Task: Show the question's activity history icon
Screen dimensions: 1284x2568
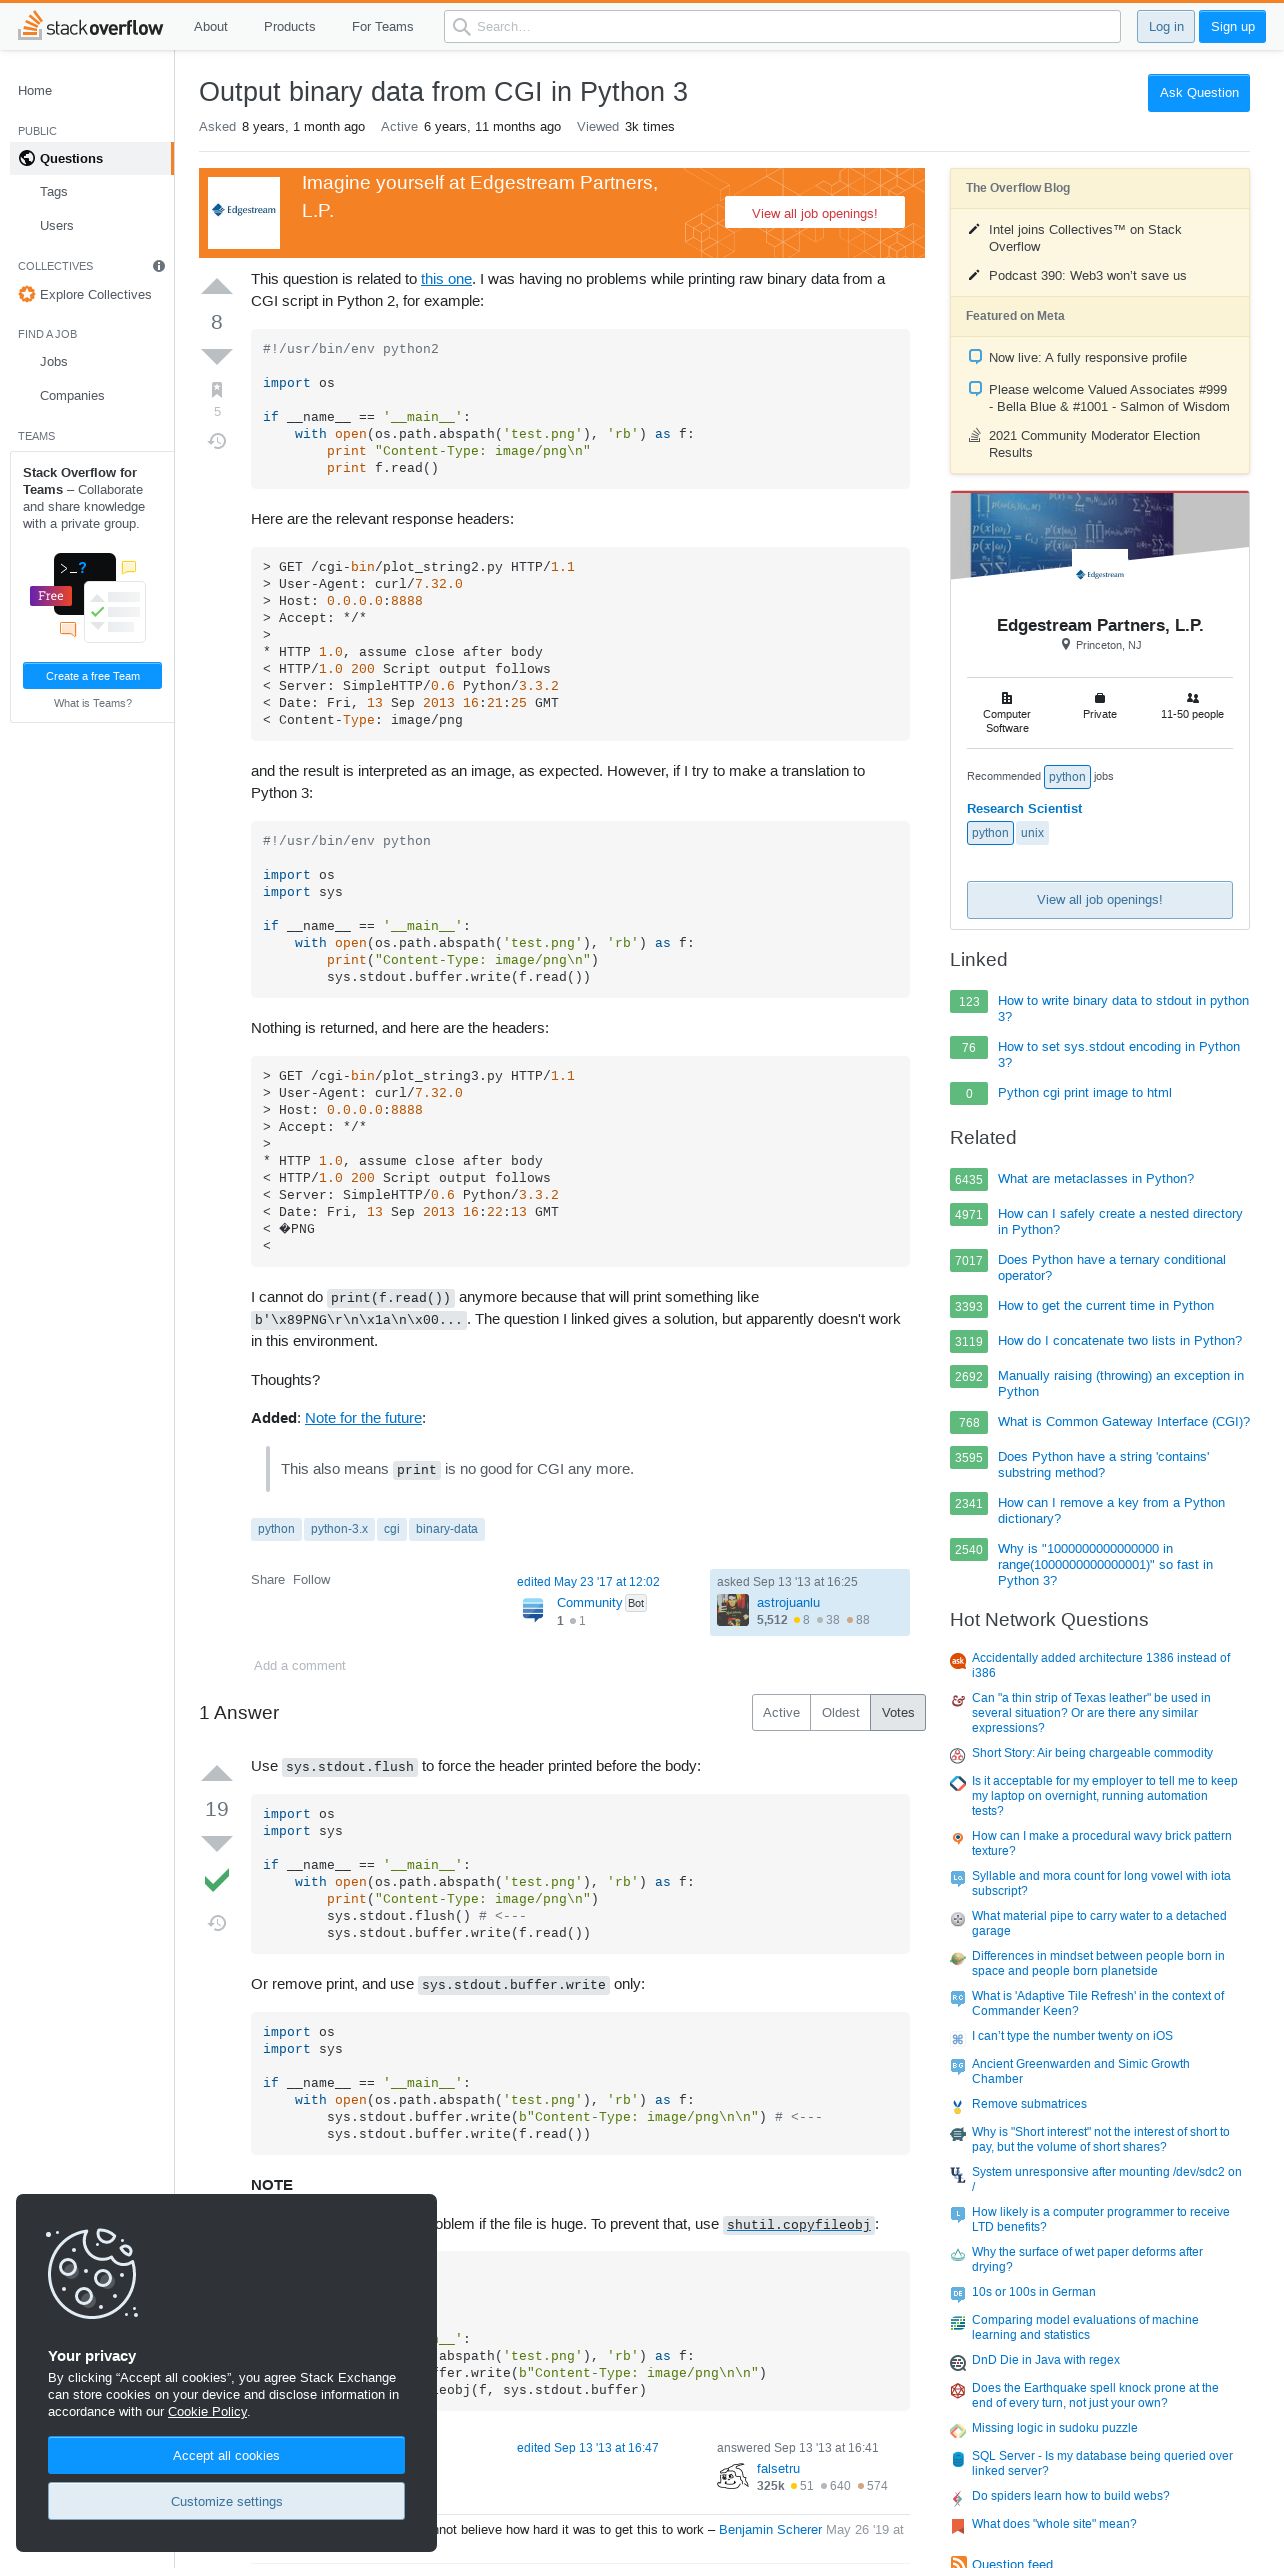Action: pyautogui.click(x=217, y=441)
